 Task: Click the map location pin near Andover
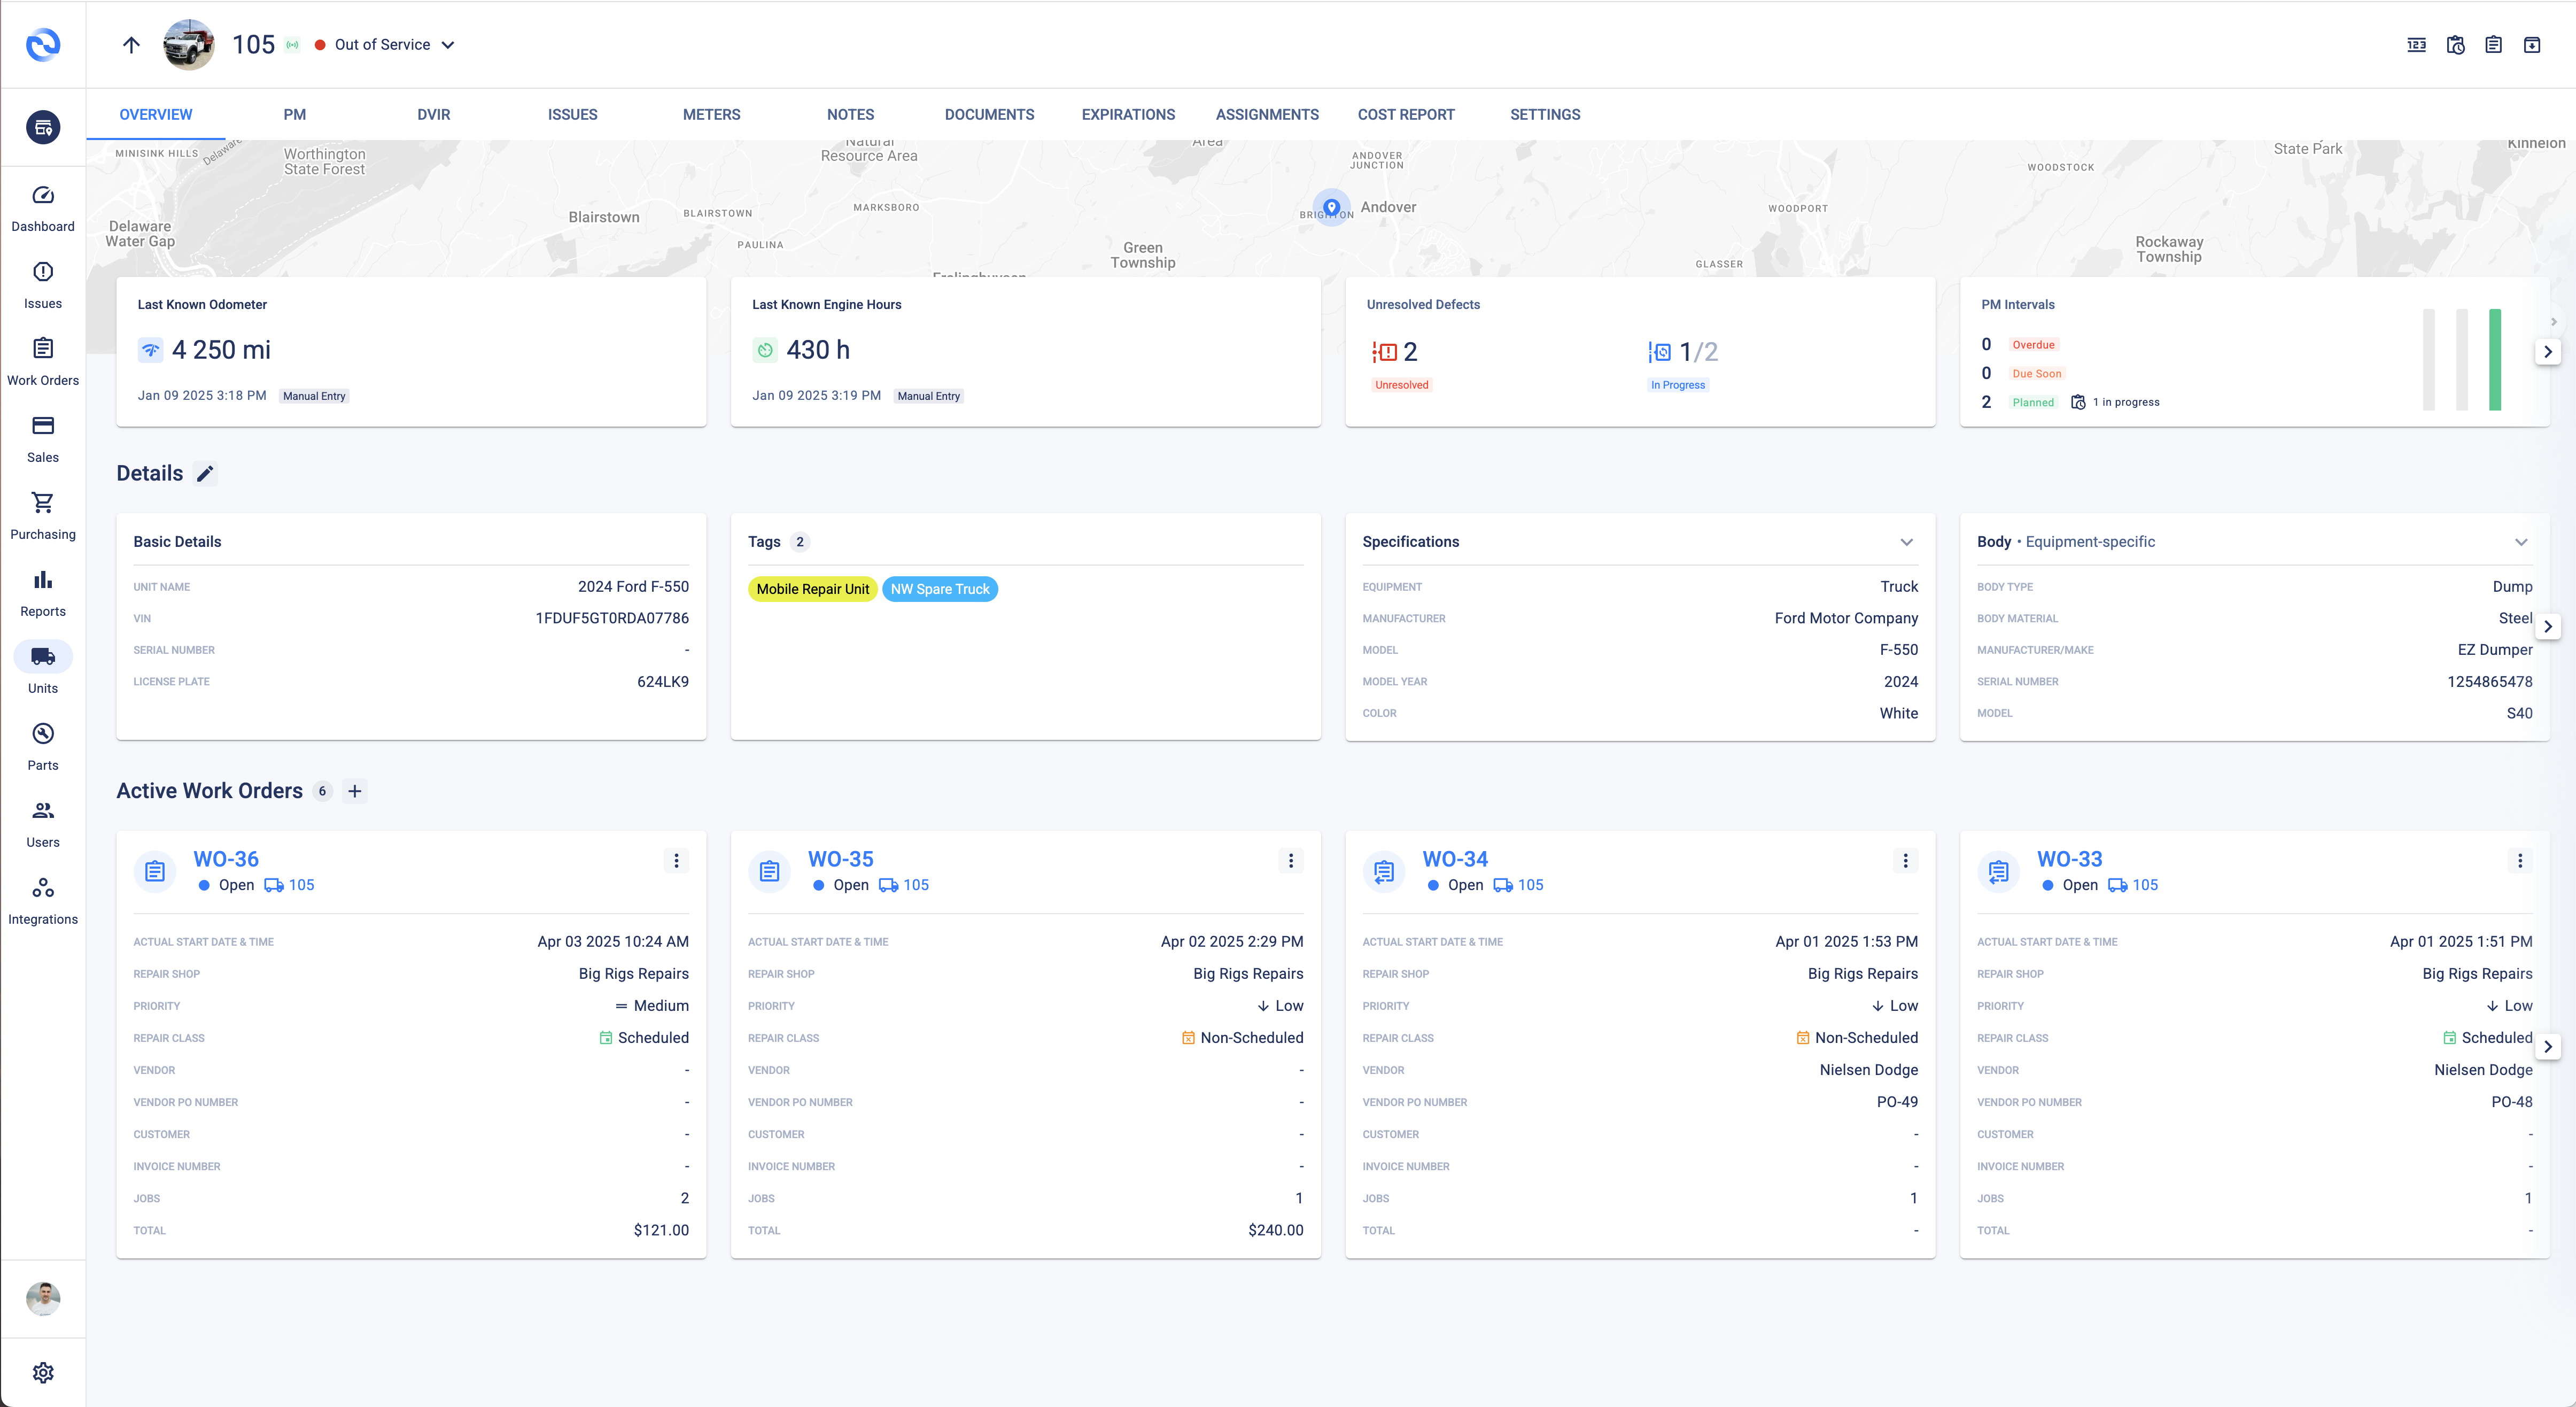(x=1331, y=207)
